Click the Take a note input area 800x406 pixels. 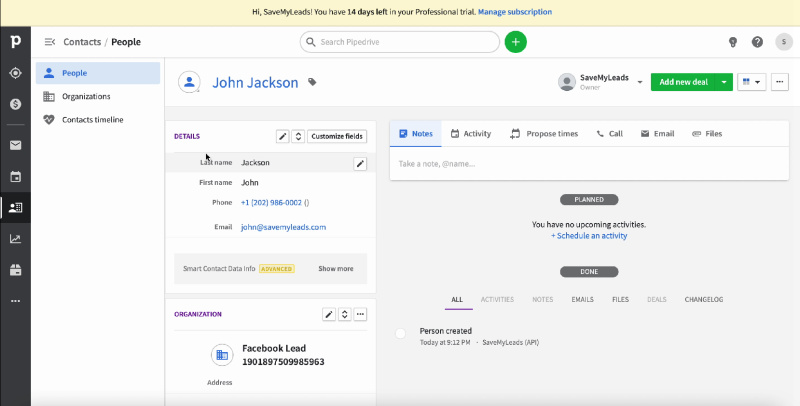click(589, 164)
